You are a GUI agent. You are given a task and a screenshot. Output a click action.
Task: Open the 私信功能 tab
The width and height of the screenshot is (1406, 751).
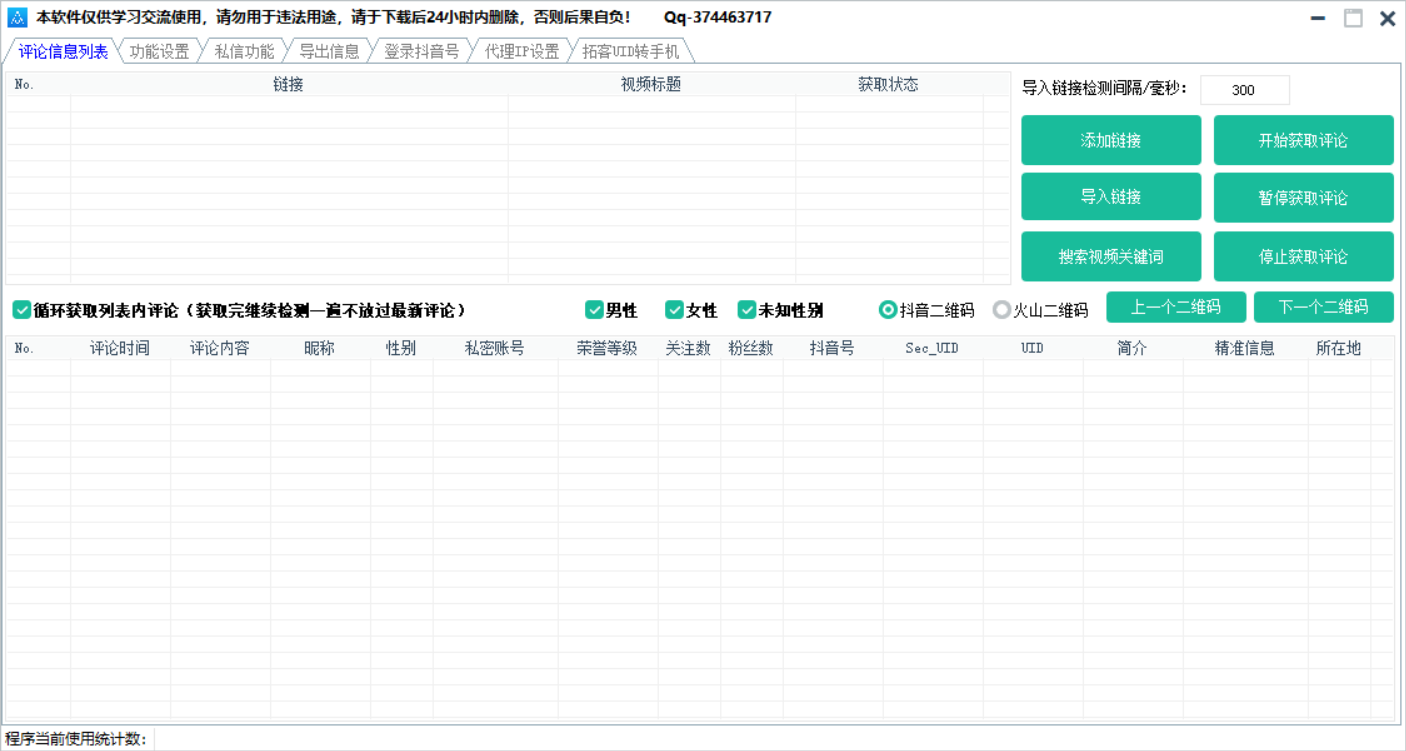243,51
